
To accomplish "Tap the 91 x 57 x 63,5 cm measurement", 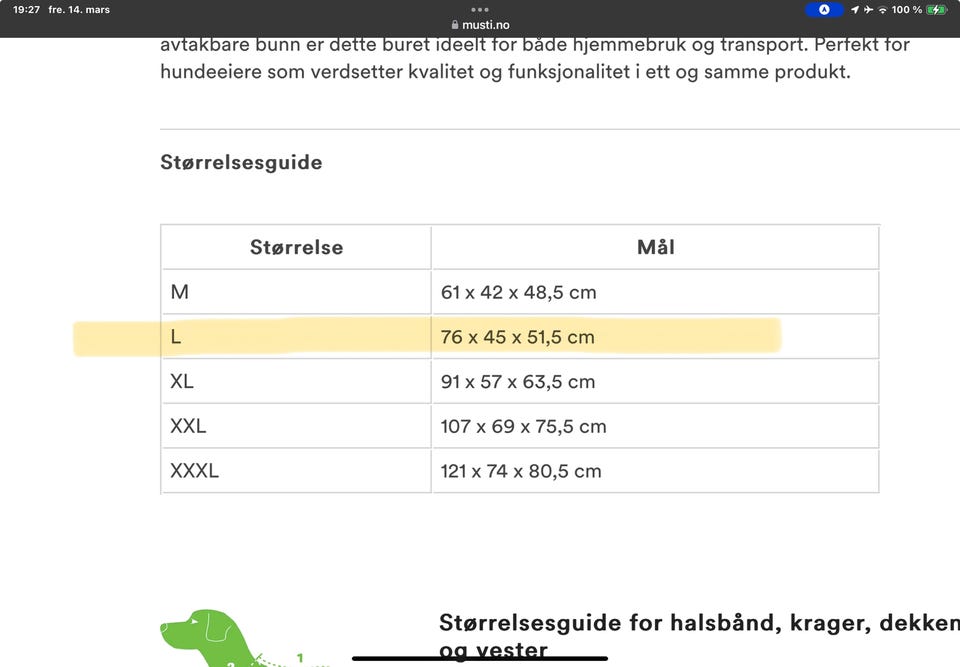I will [x=518, y=382].
